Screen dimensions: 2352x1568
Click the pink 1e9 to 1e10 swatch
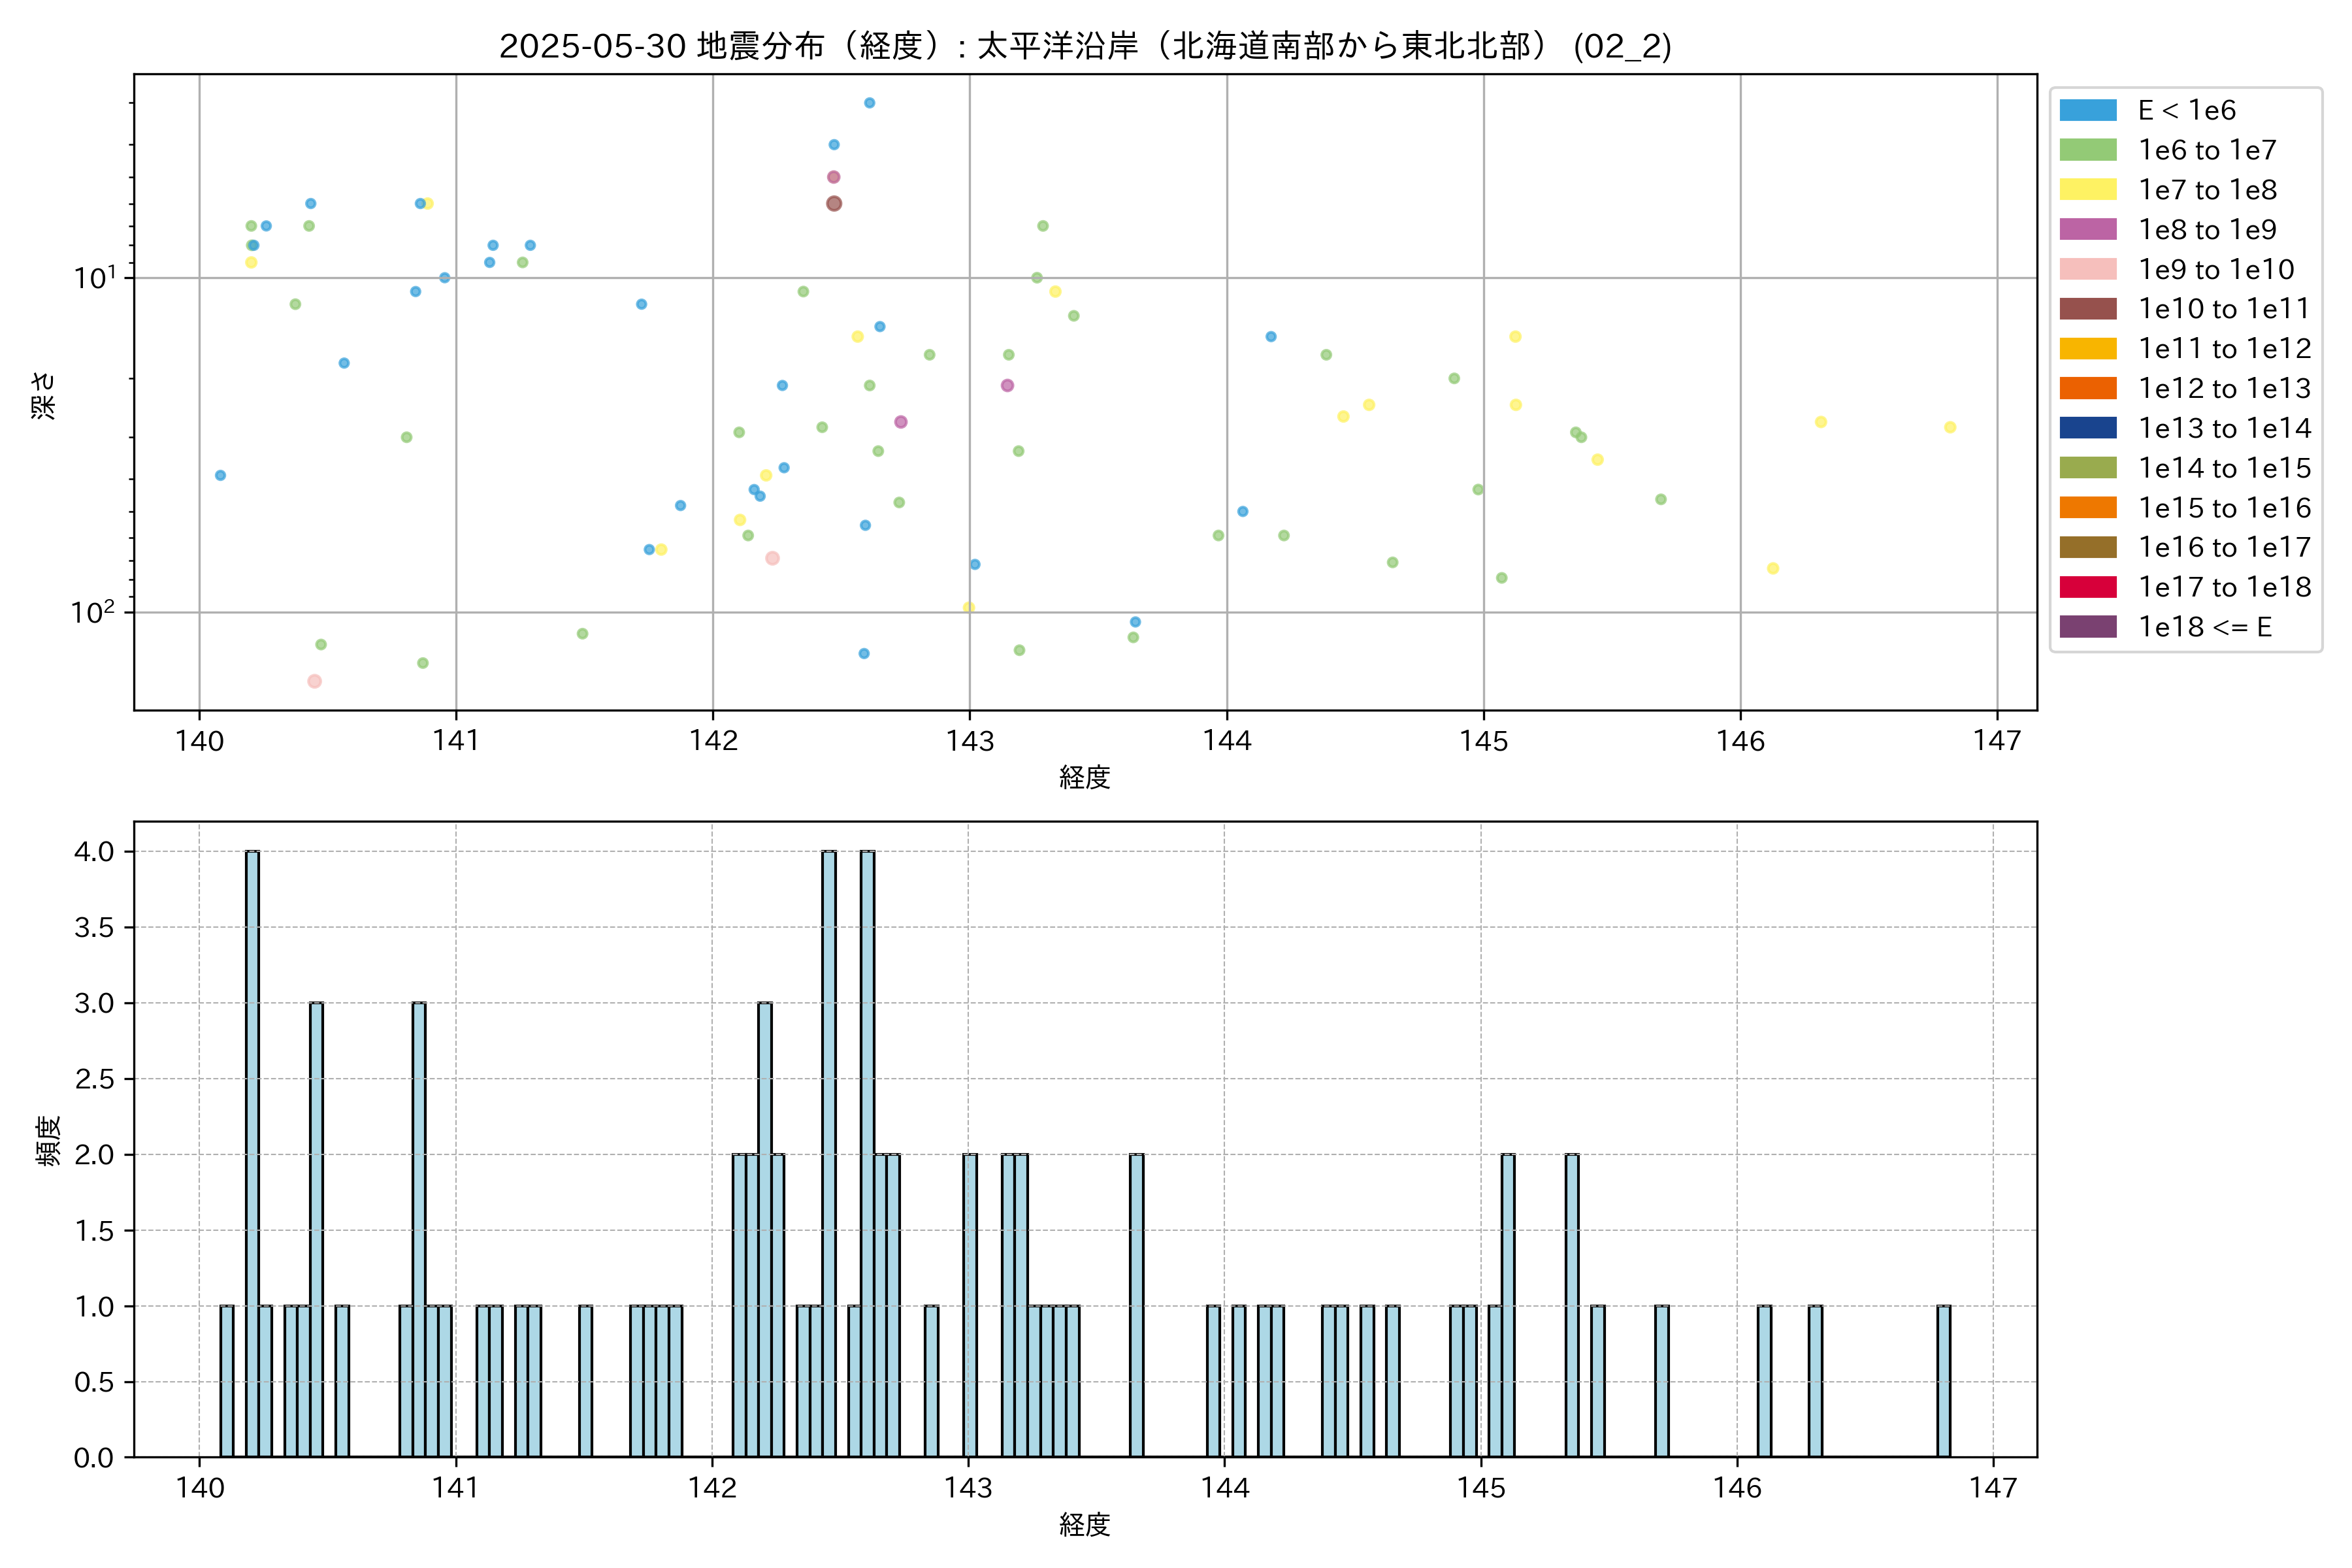point(2088,269)
